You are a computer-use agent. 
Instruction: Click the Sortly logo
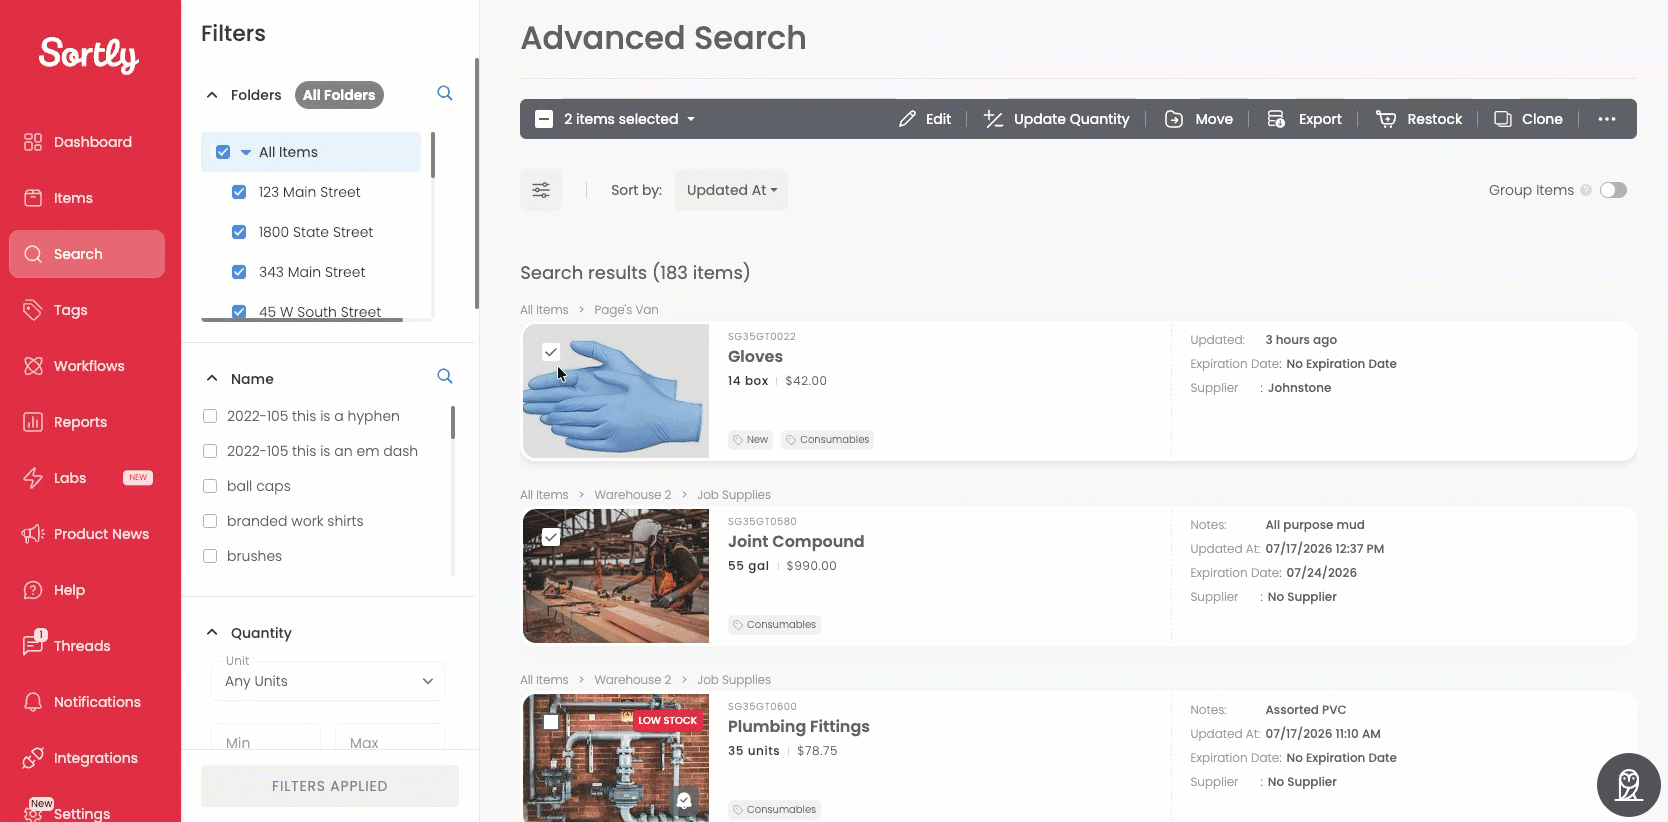[x=89, y=55]
